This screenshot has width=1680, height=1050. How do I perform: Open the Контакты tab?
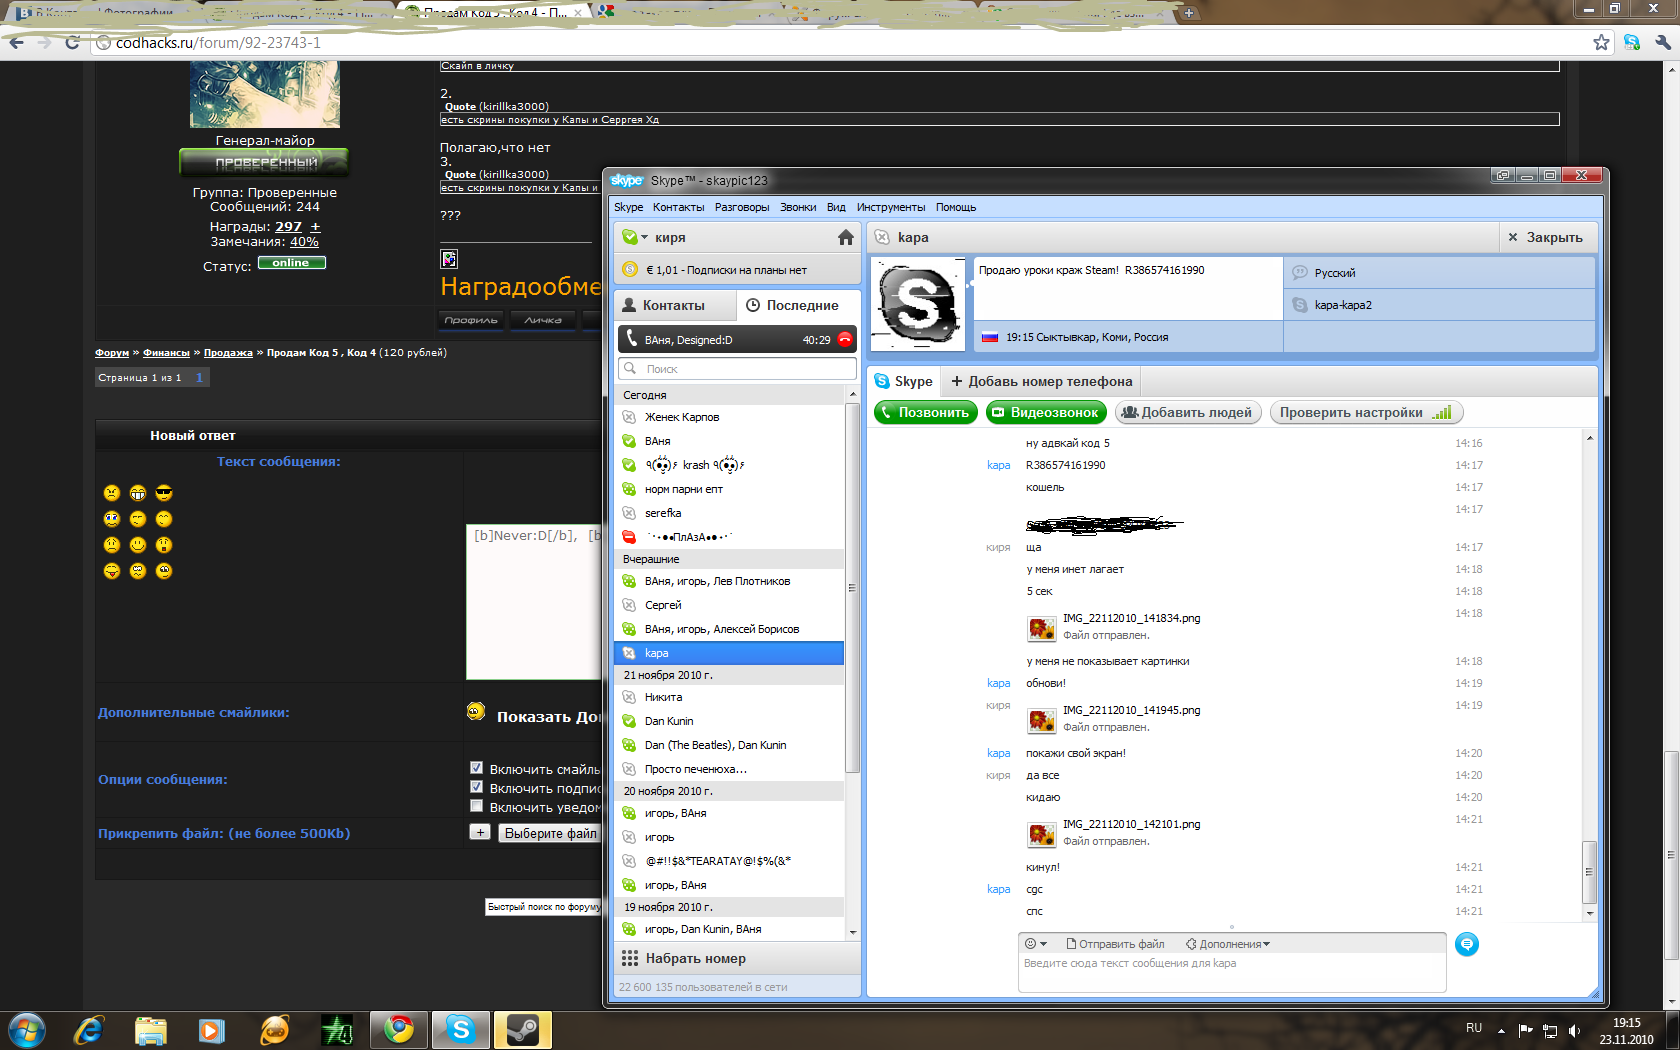click(x=674, y=305)
